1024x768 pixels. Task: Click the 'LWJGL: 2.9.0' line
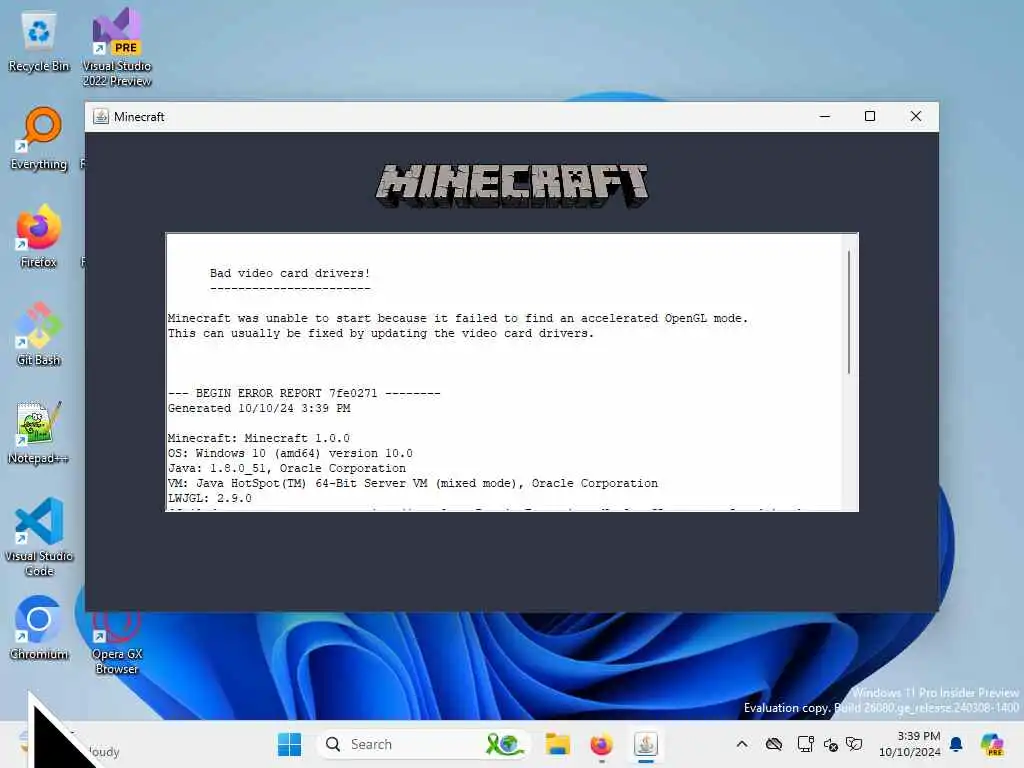[210, 498]
